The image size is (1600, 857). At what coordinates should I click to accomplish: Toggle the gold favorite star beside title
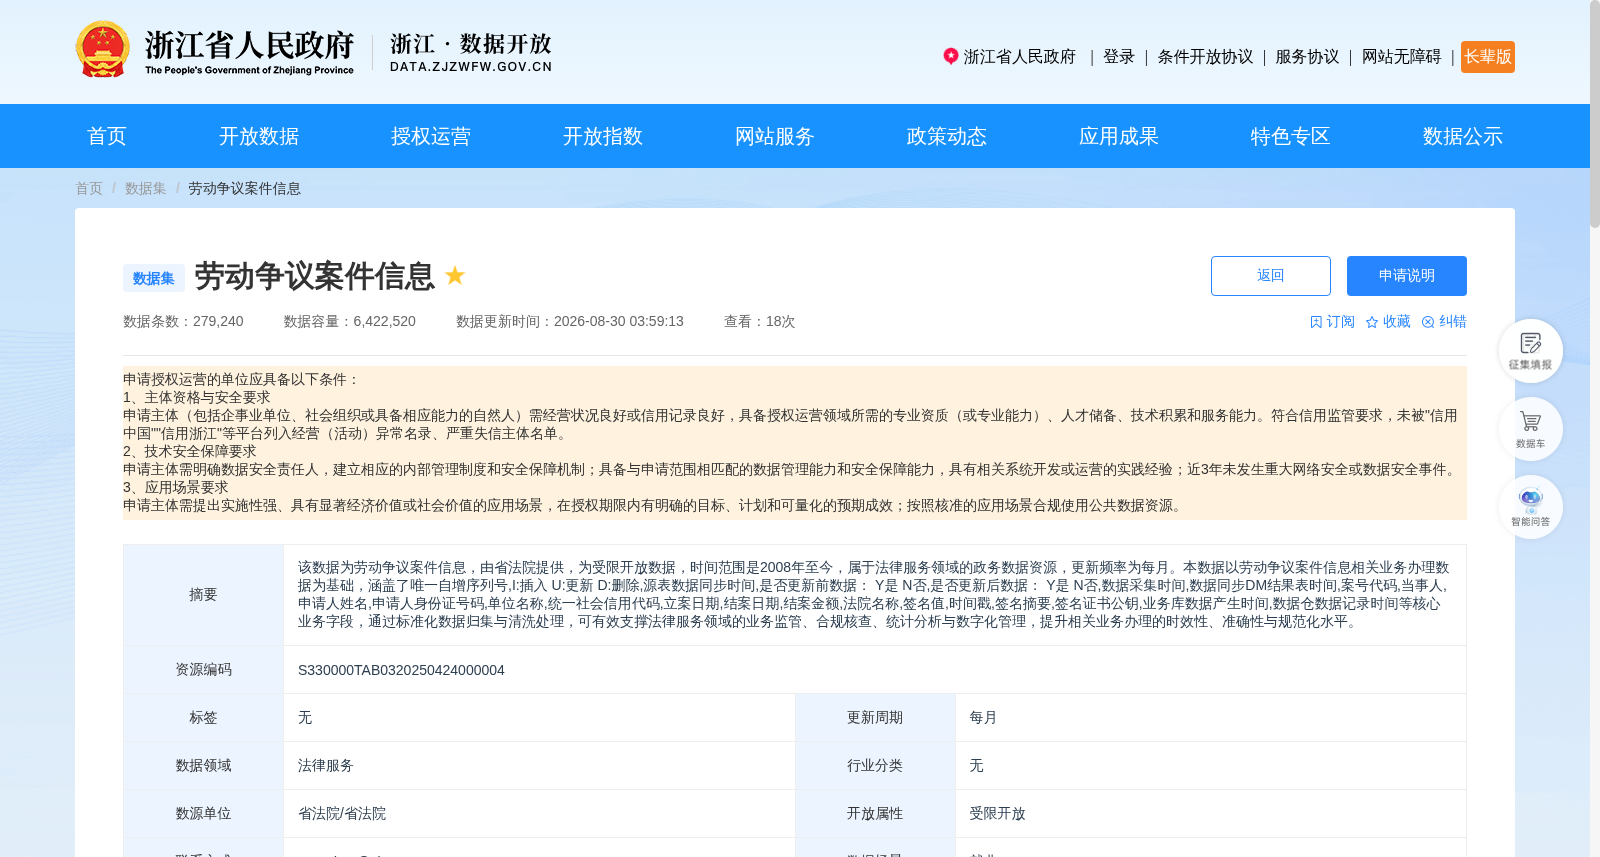(455, 275)
